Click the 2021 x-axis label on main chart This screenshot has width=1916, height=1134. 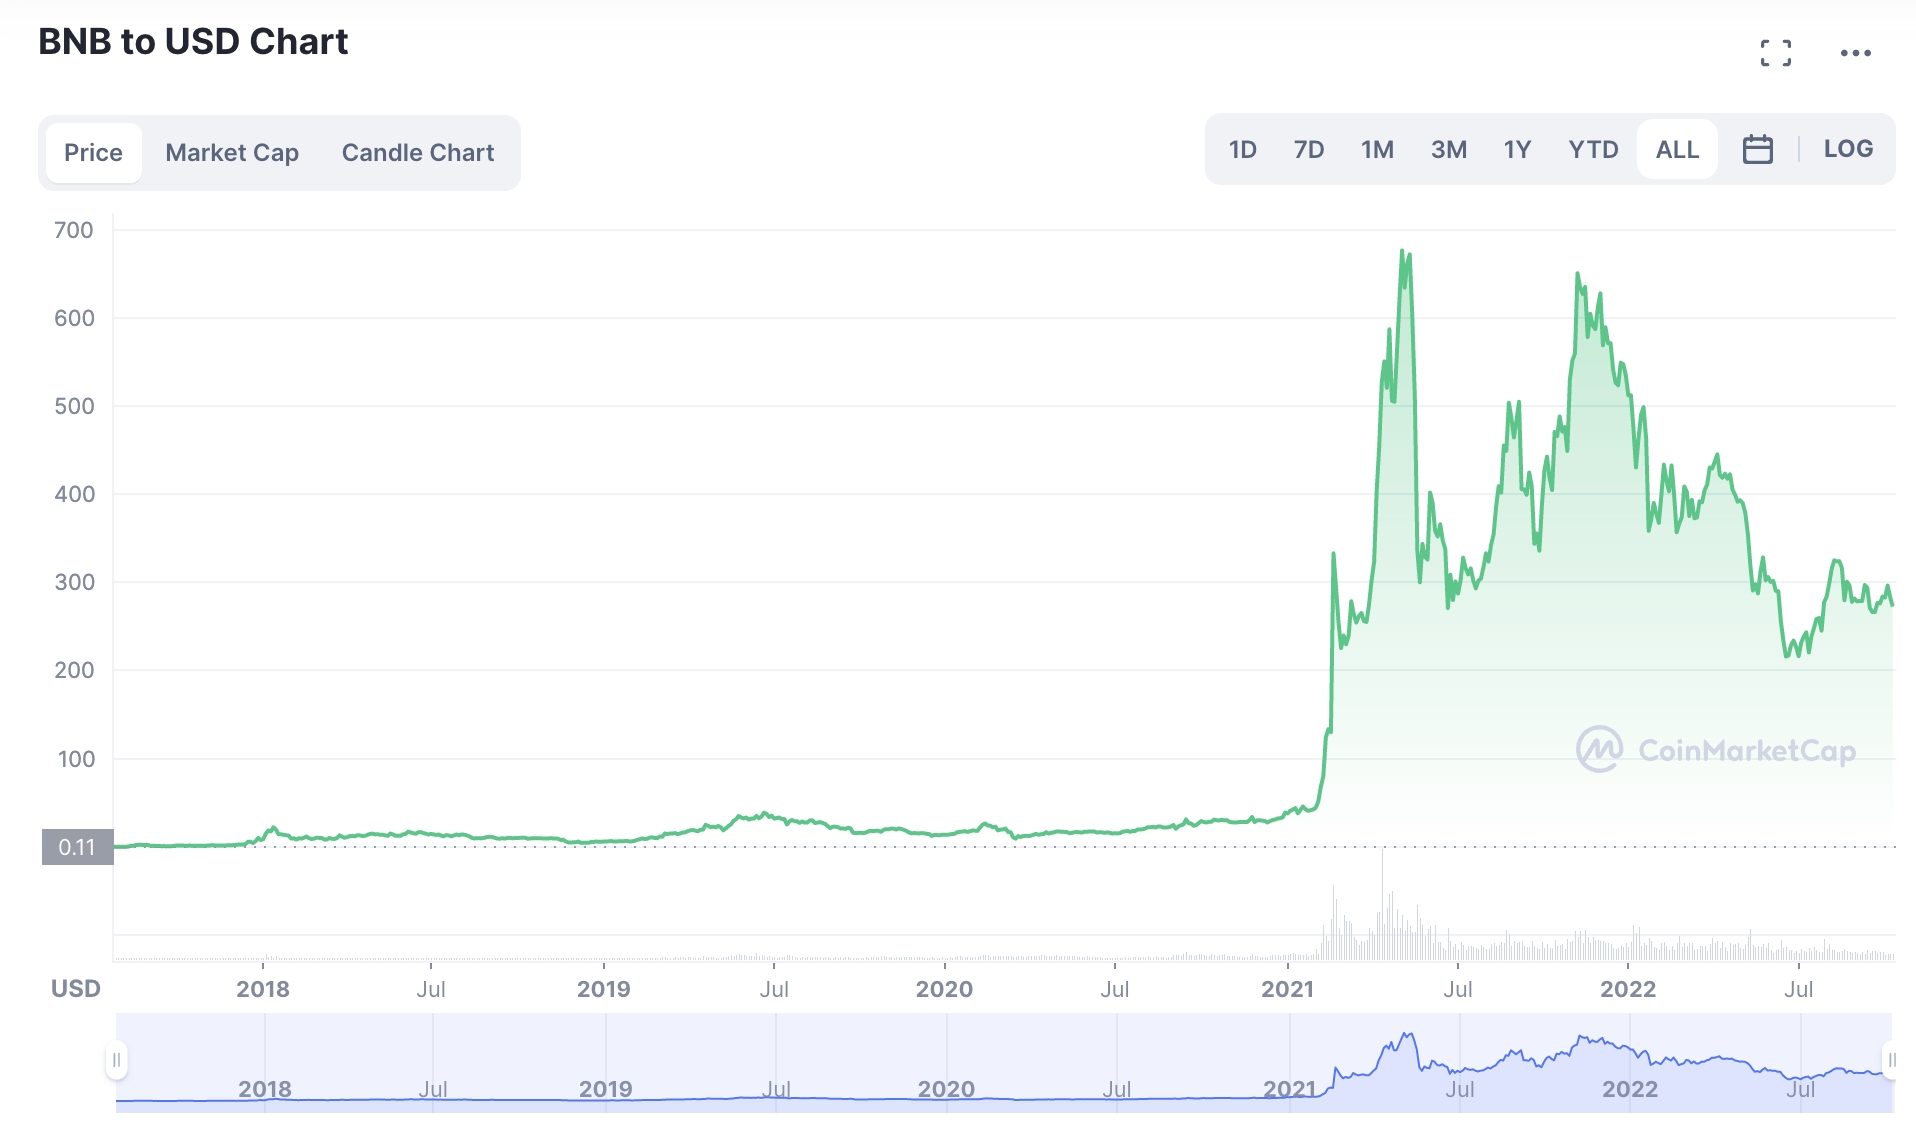coord(1287,989)
